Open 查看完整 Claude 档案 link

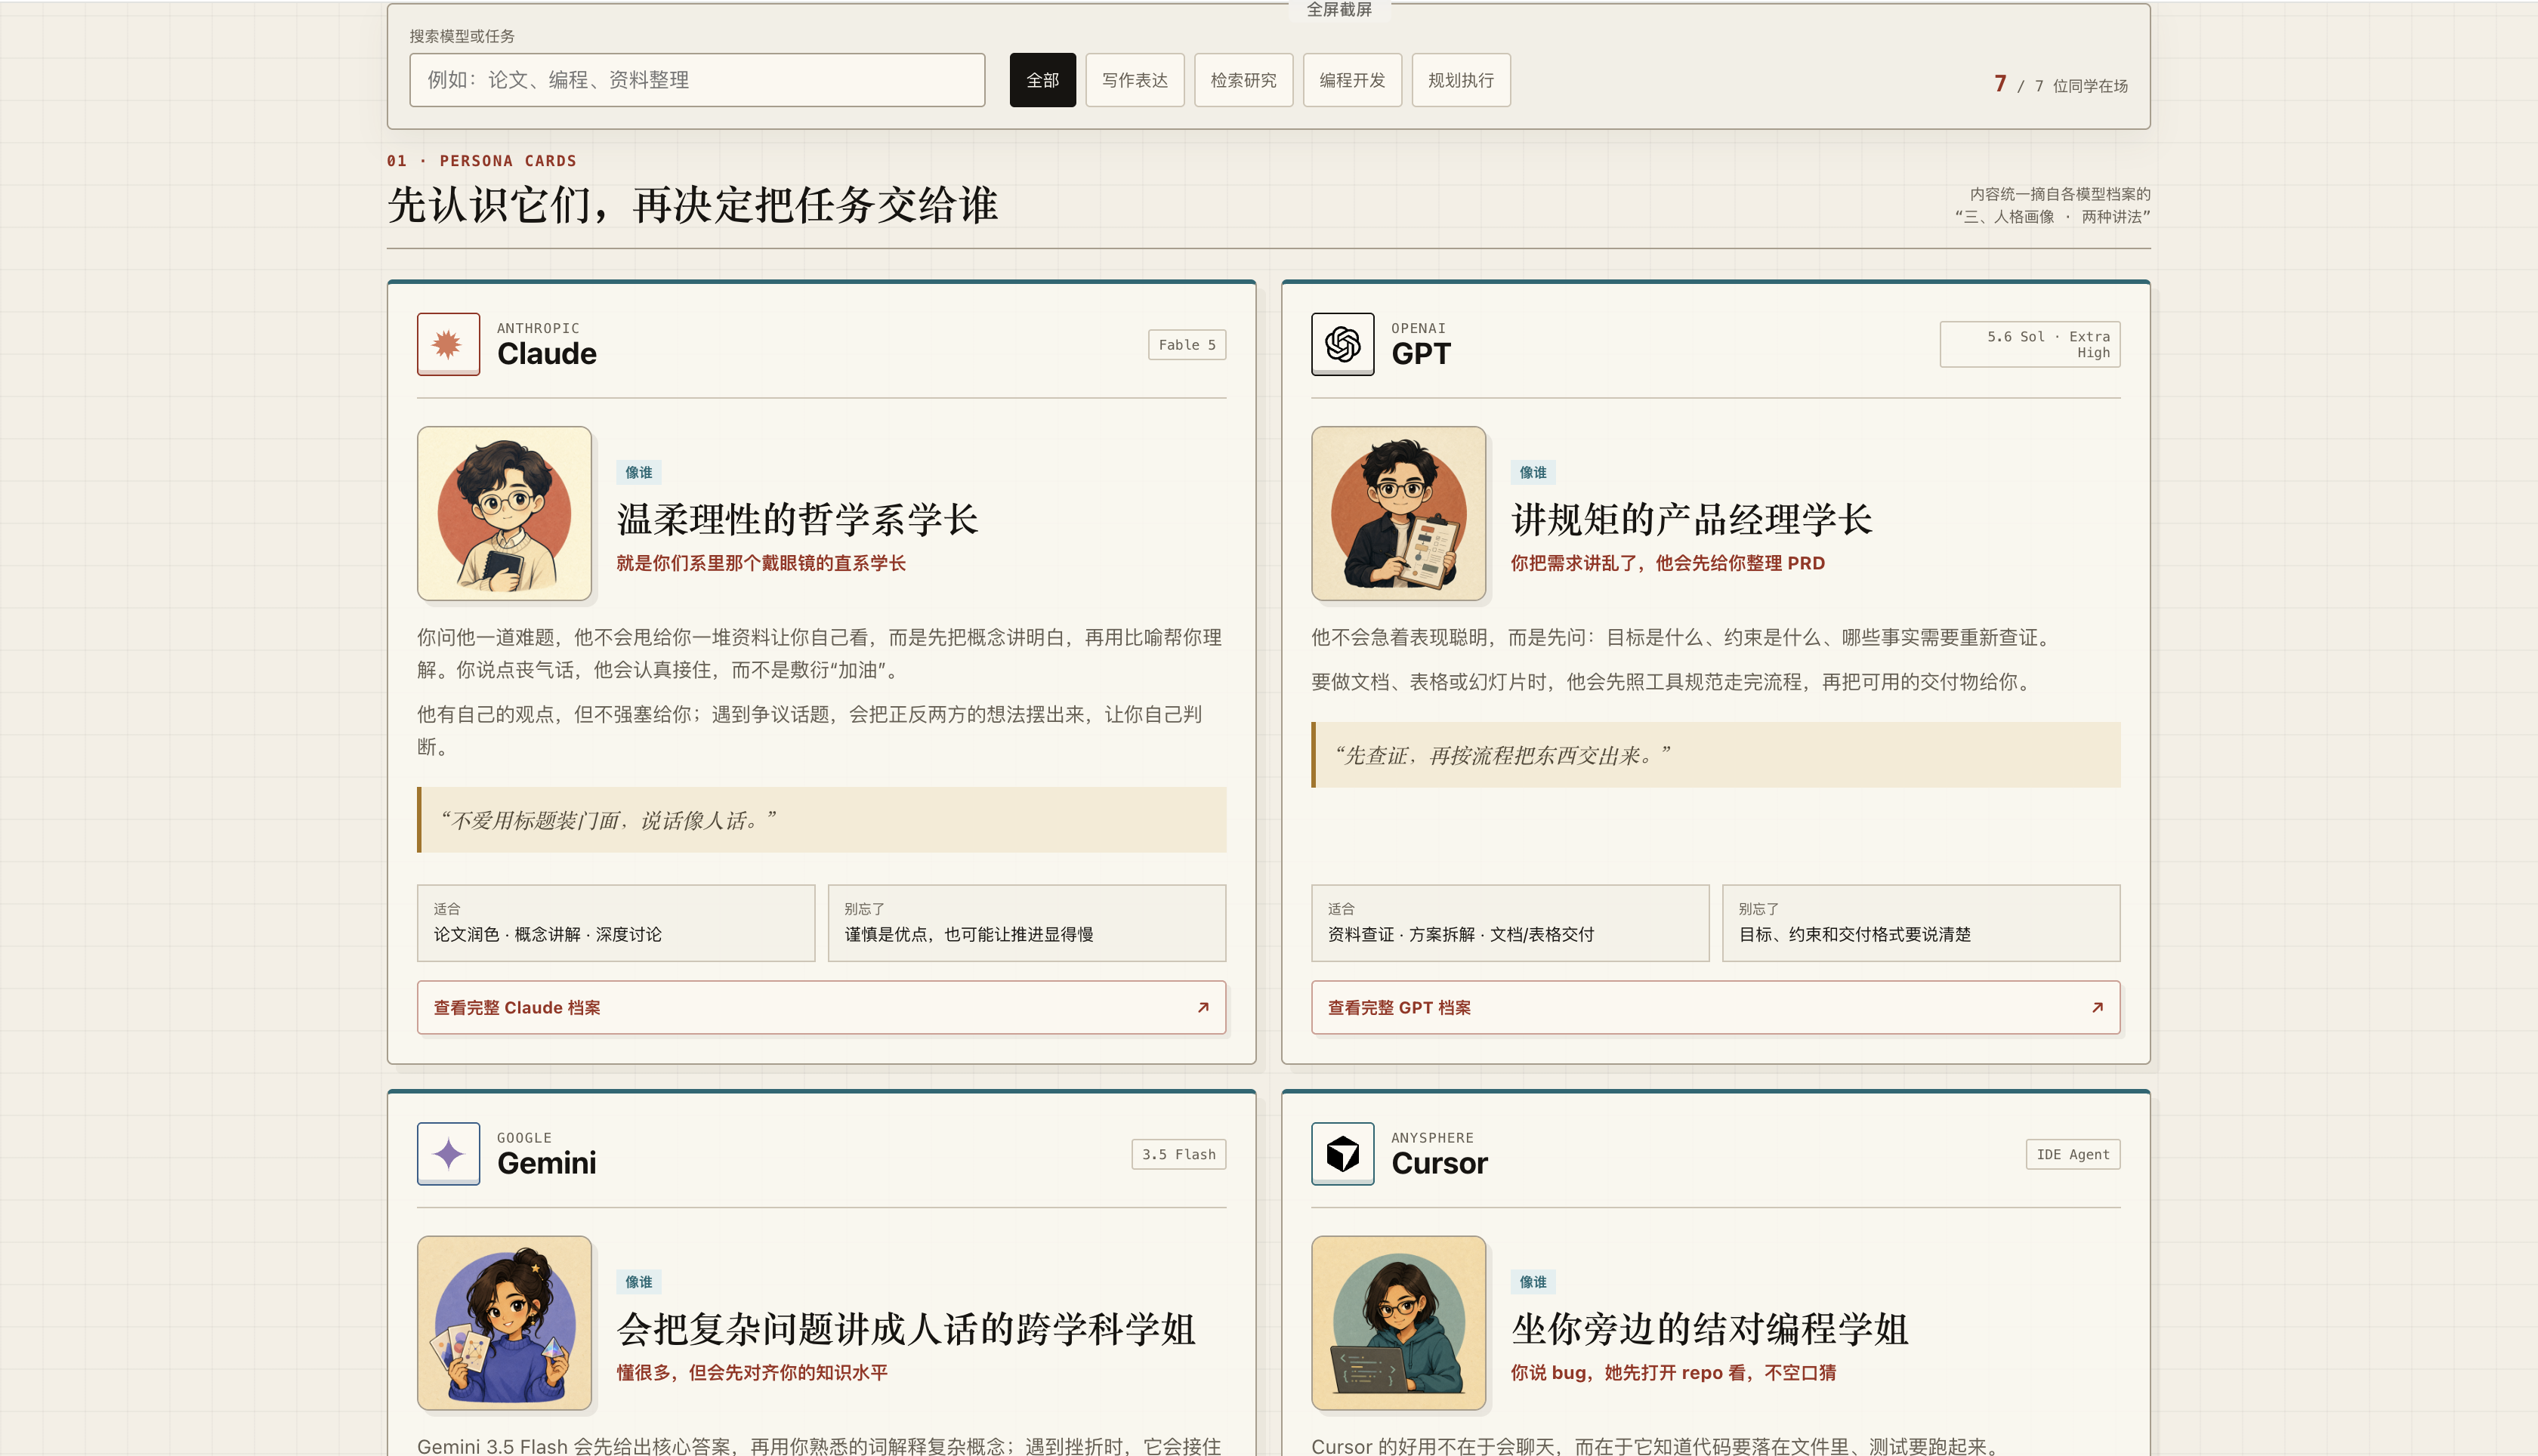(x=821, y=1007)
